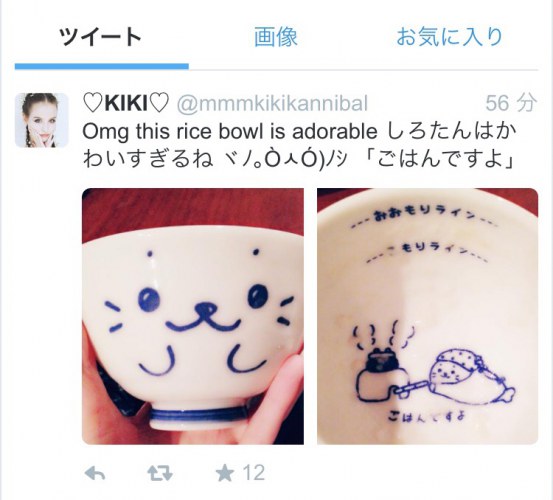This screenshot has height=500, width=553.
Task: Click the ♡KIKI♡ display name
Action: point(126,103)
